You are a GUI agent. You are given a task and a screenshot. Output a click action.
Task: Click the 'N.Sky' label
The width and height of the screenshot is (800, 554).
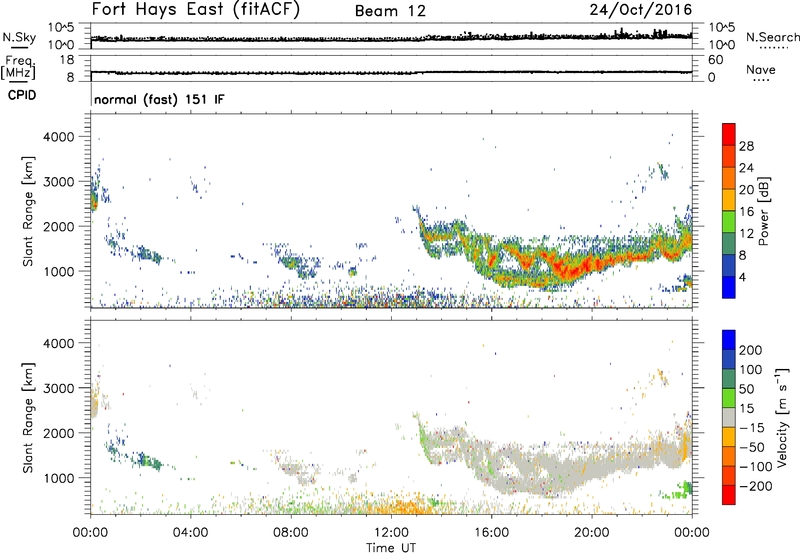[x=19, y=37]
